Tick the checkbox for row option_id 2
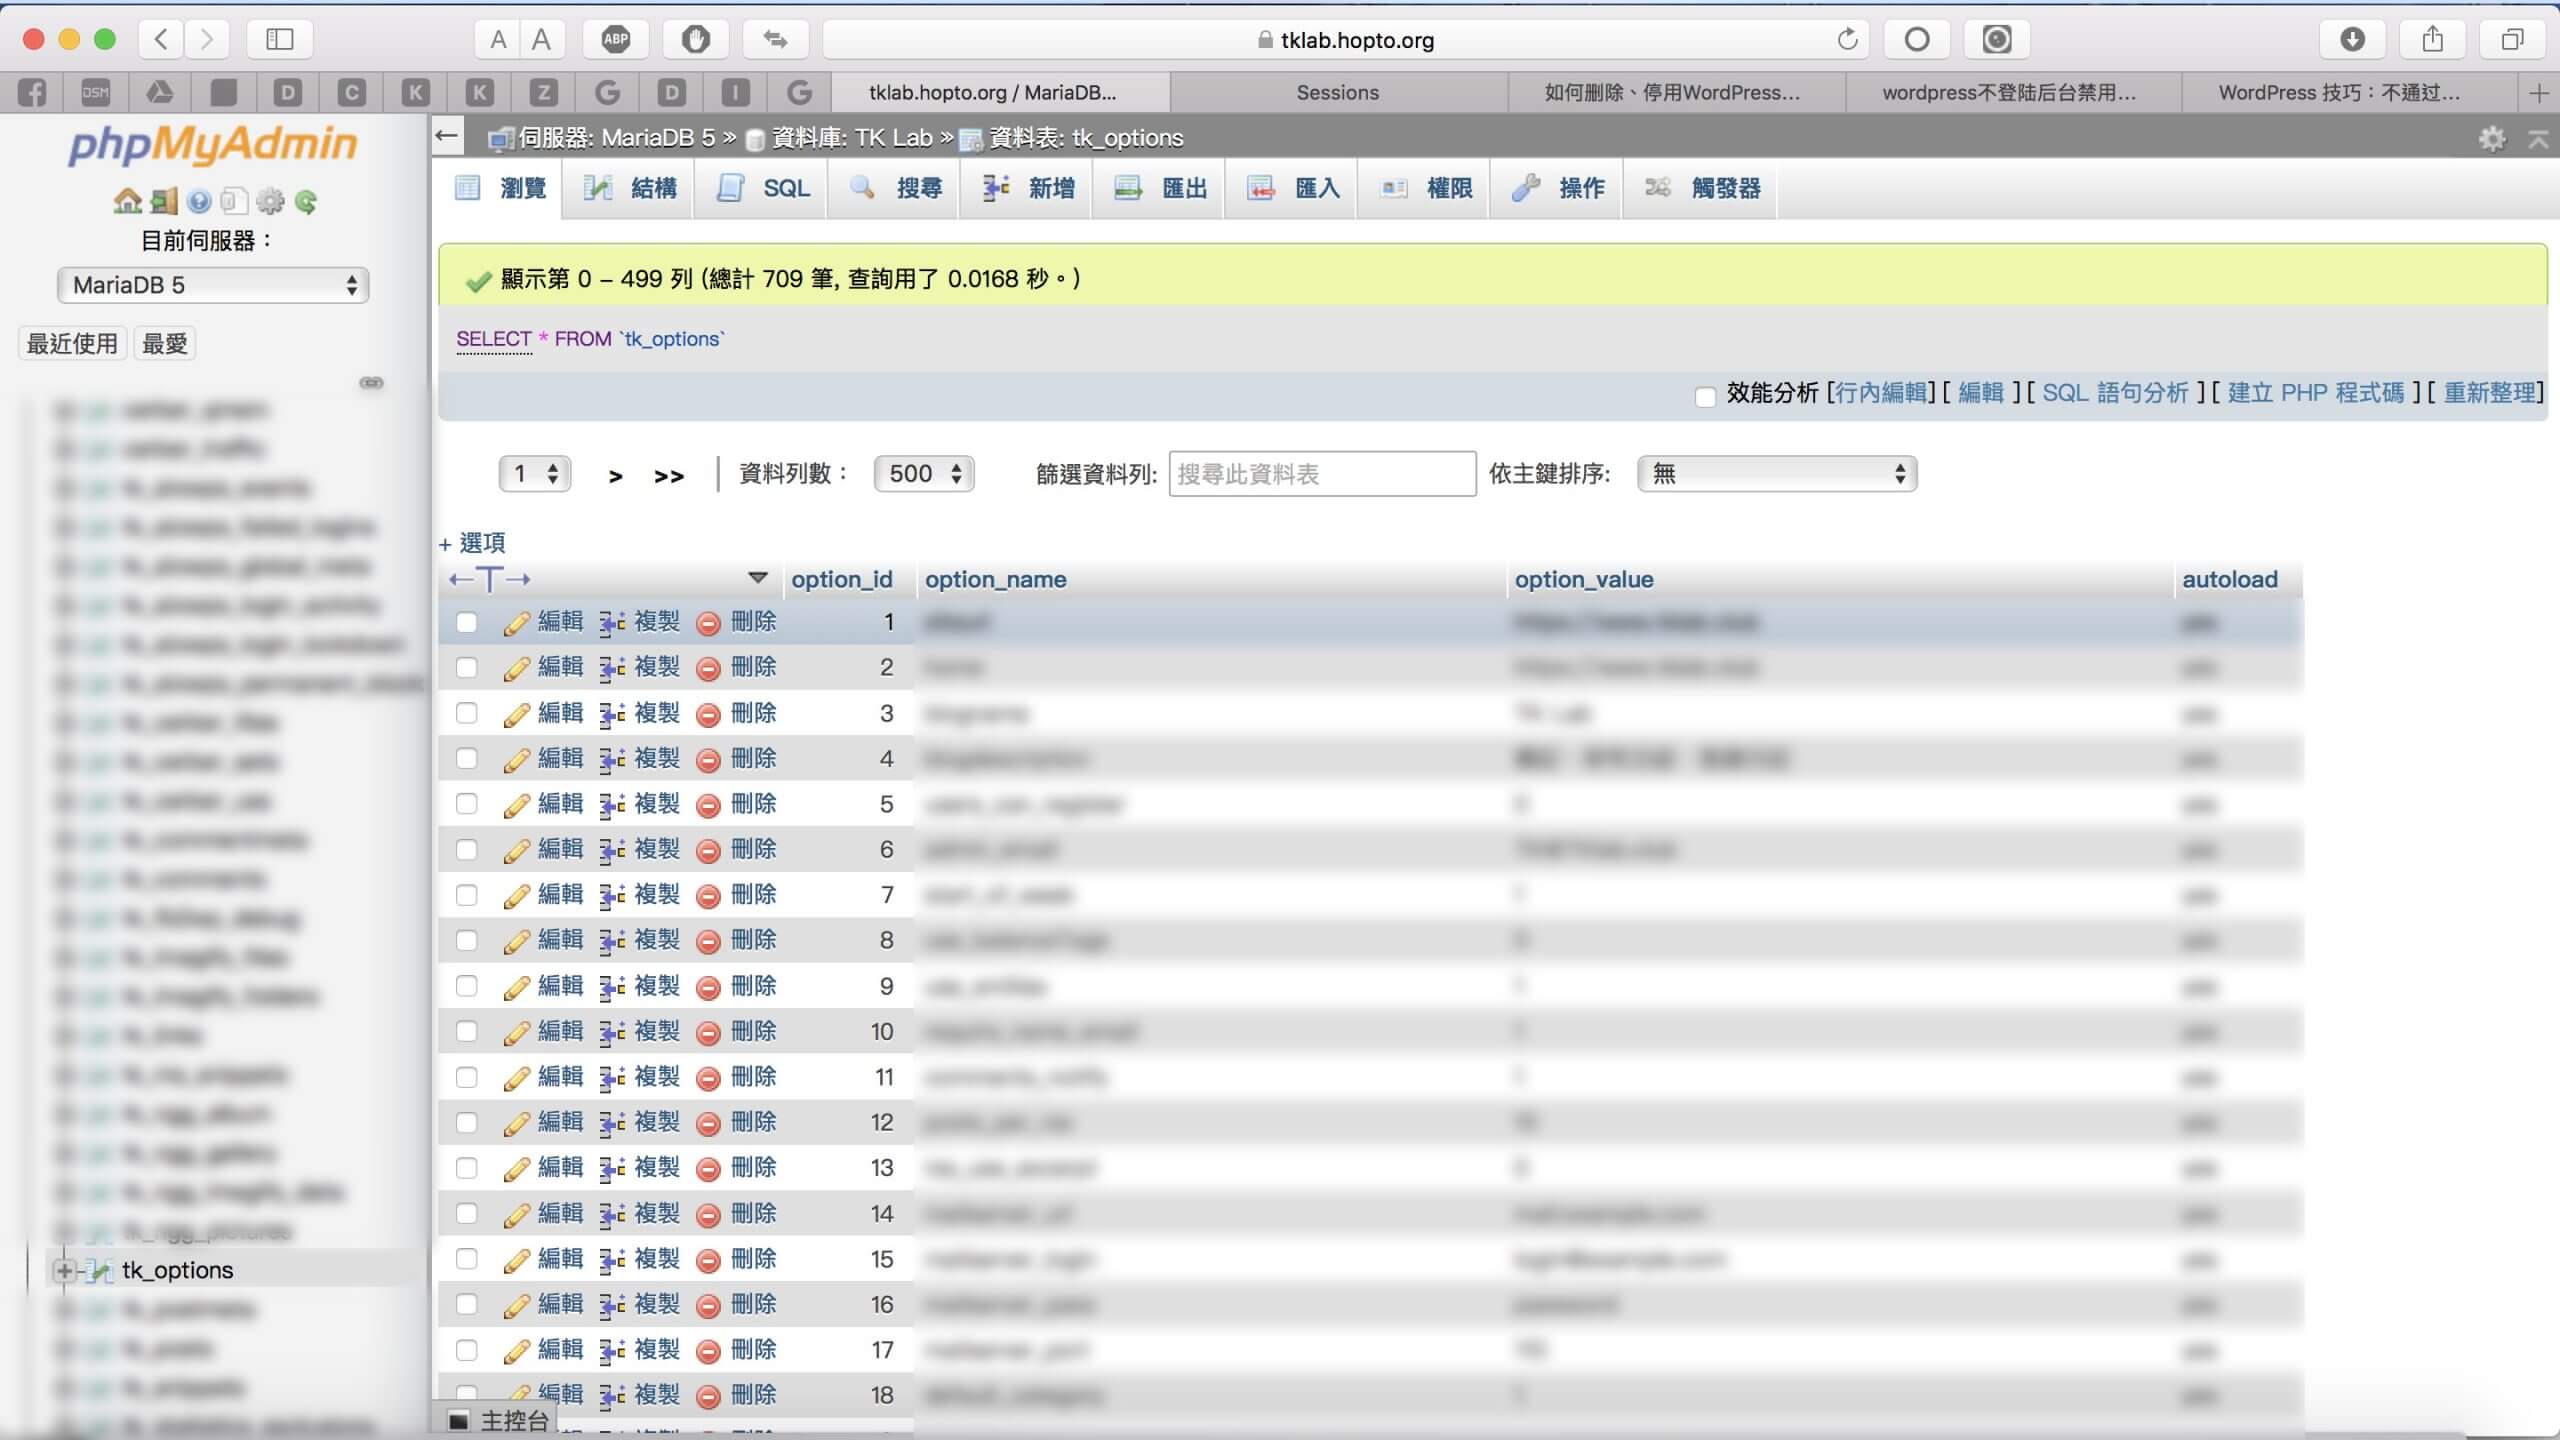The width and height of the screenshot is (2560, 1440). coord(466,667)
